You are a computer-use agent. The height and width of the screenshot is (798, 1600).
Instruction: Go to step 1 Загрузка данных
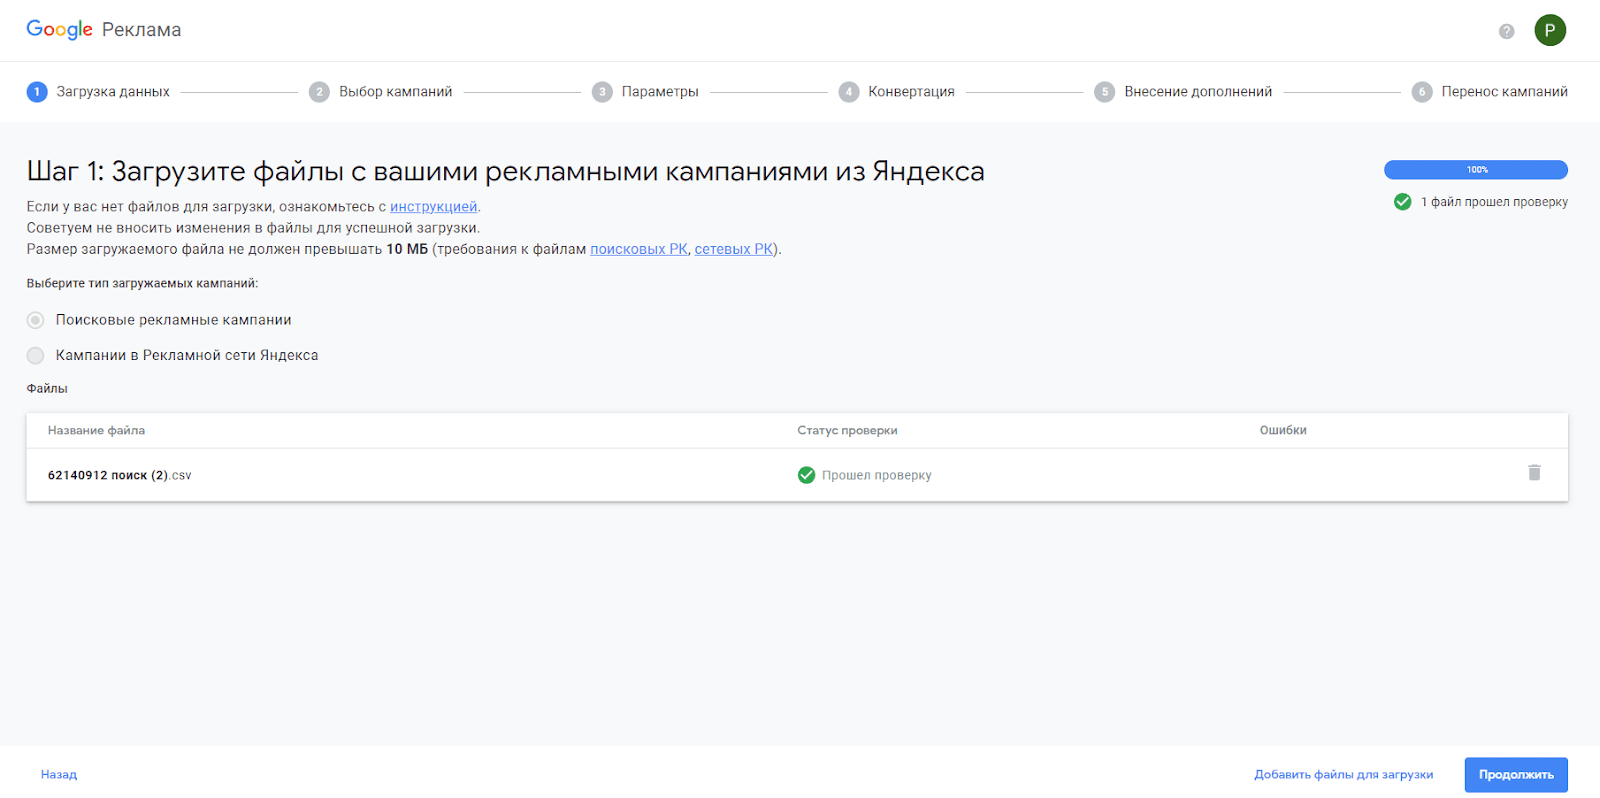click(98, 92)
